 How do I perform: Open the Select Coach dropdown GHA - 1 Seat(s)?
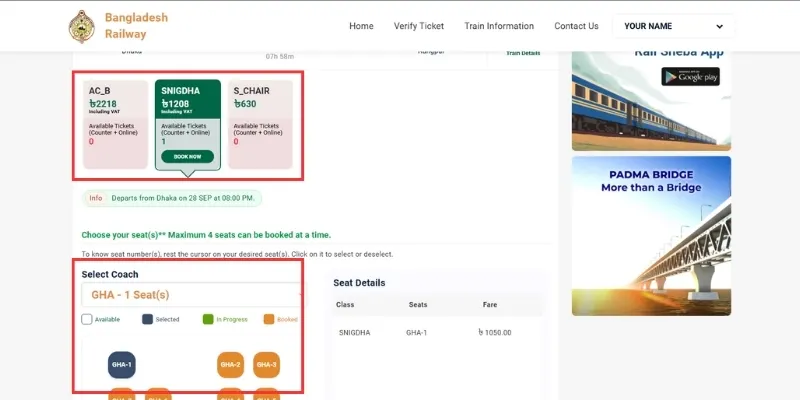[192, 295]
